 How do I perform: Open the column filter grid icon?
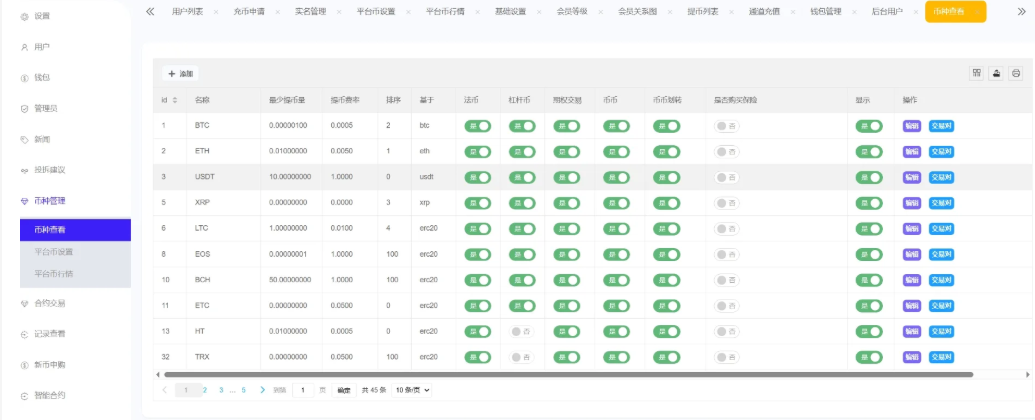click(976, 73)
